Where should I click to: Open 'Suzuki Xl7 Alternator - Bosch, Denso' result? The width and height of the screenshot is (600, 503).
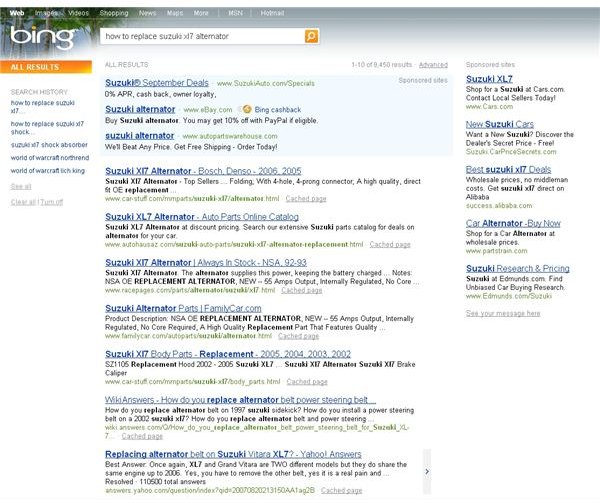pos(203,171)
